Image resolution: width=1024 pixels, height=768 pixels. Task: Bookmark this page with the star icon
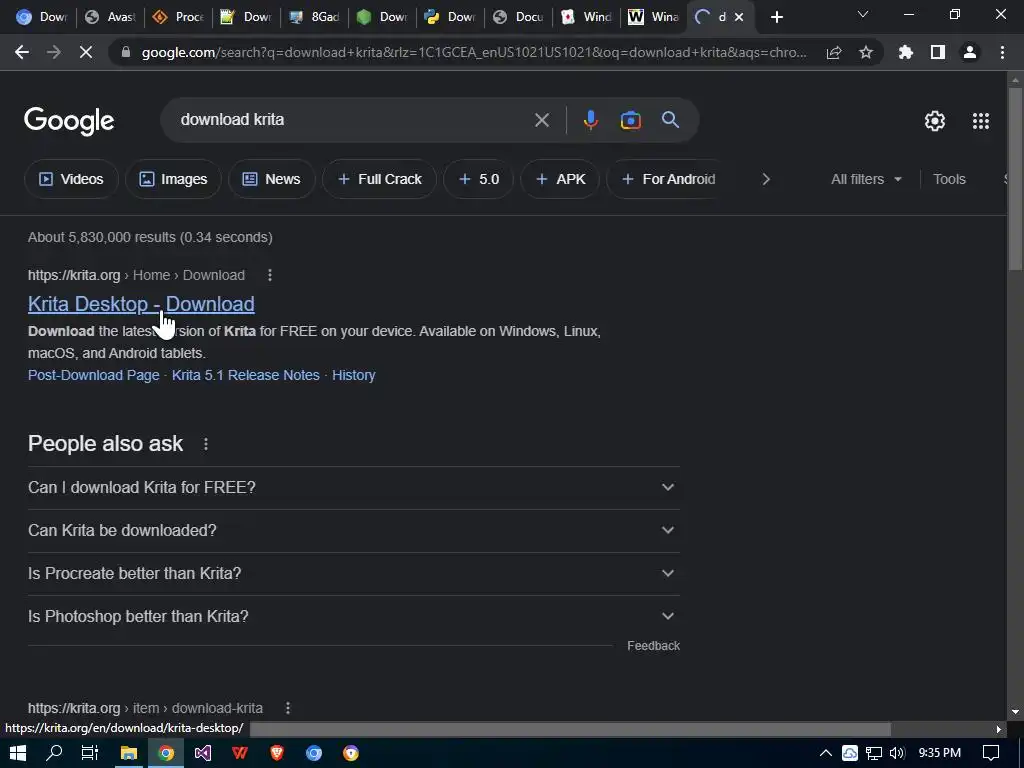click(x=866, y=52)
